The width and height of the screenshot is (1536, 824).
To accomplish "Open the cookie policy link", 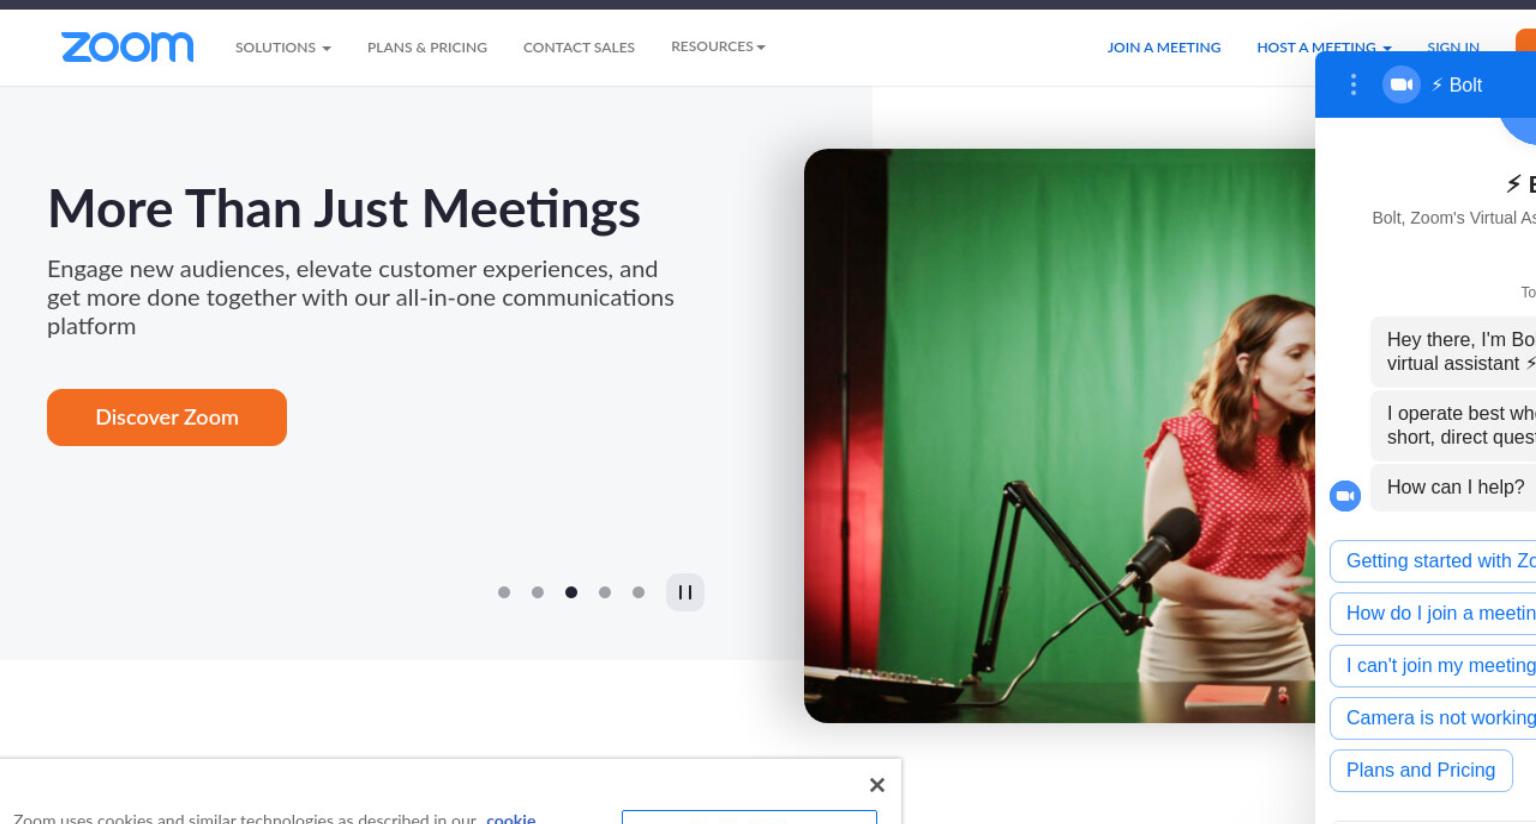I will click(511, 818).
